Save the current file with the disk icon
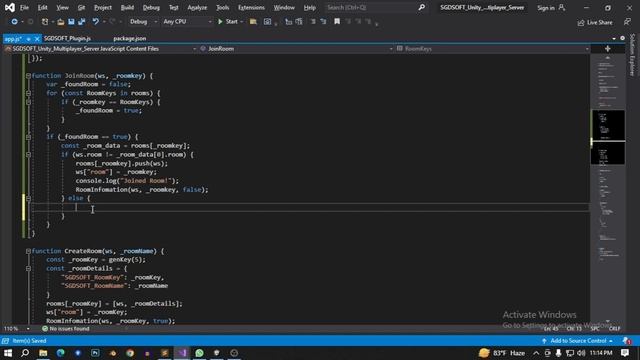This screenshot has height=360, width=640. [71, 22]
